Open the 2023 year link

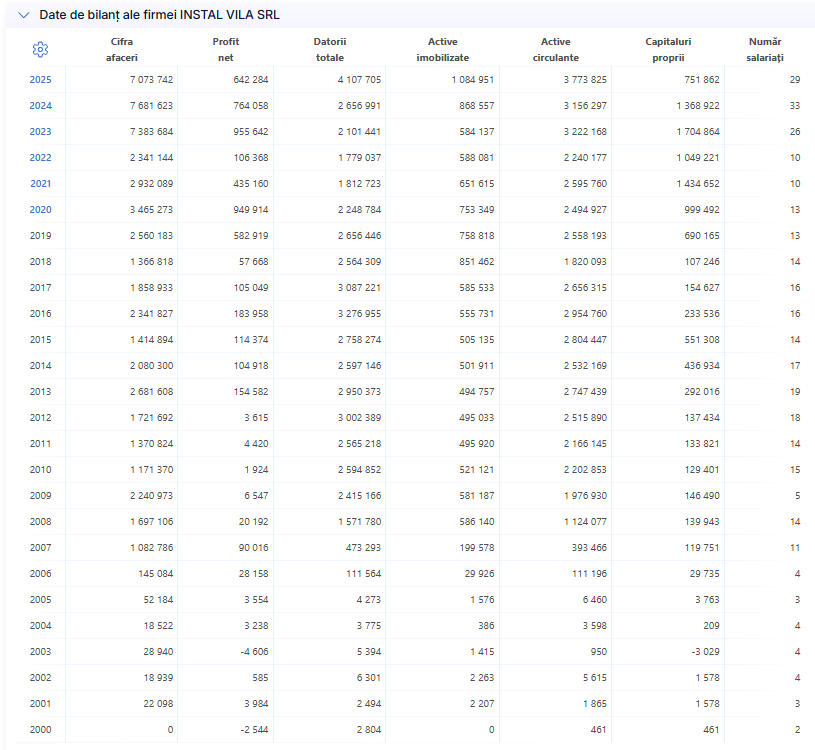click(x=41, y=131)
